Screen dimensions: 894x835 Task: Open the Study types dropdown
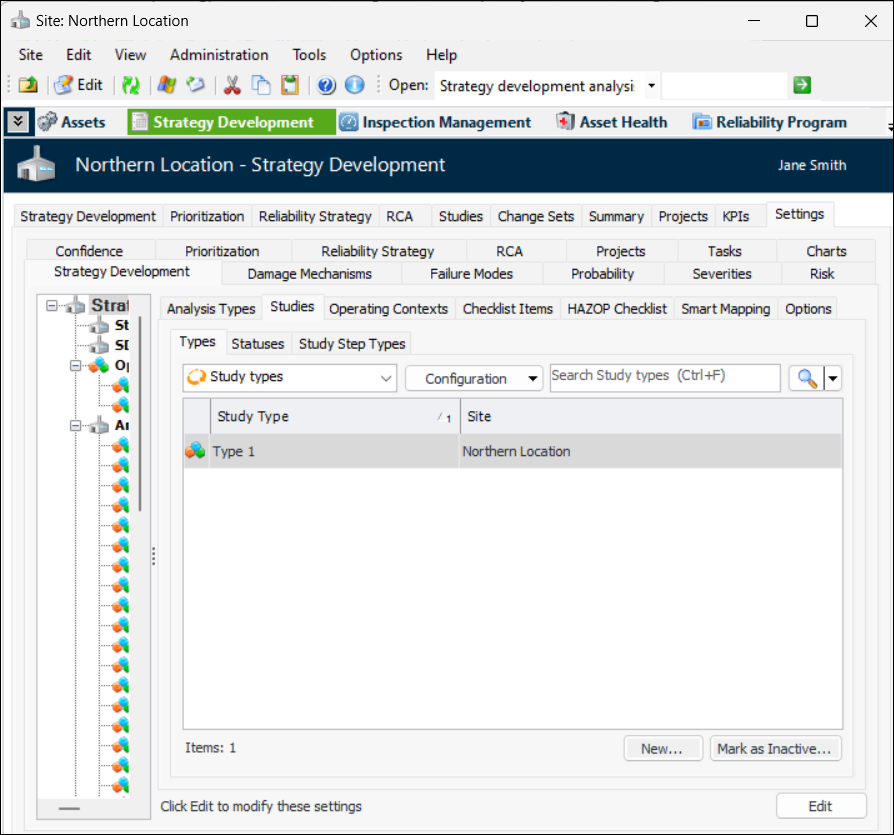point(290,378)
